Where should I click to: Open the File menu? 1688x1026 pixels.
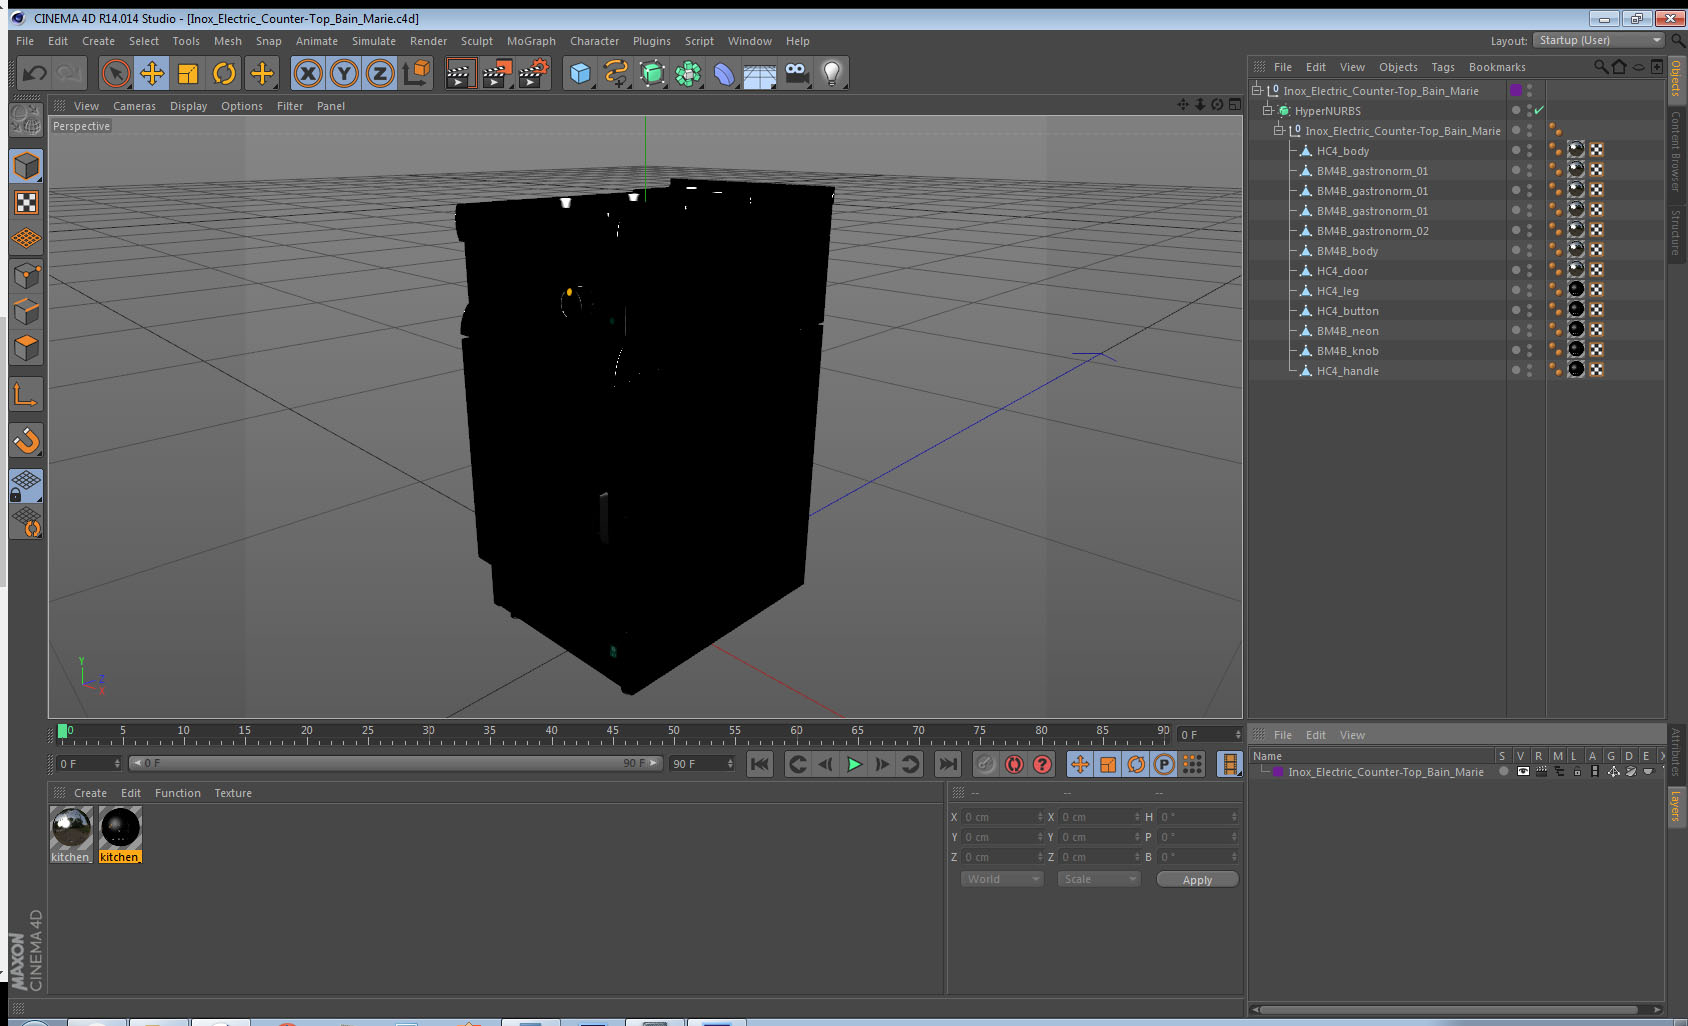[x=25, y=41]
